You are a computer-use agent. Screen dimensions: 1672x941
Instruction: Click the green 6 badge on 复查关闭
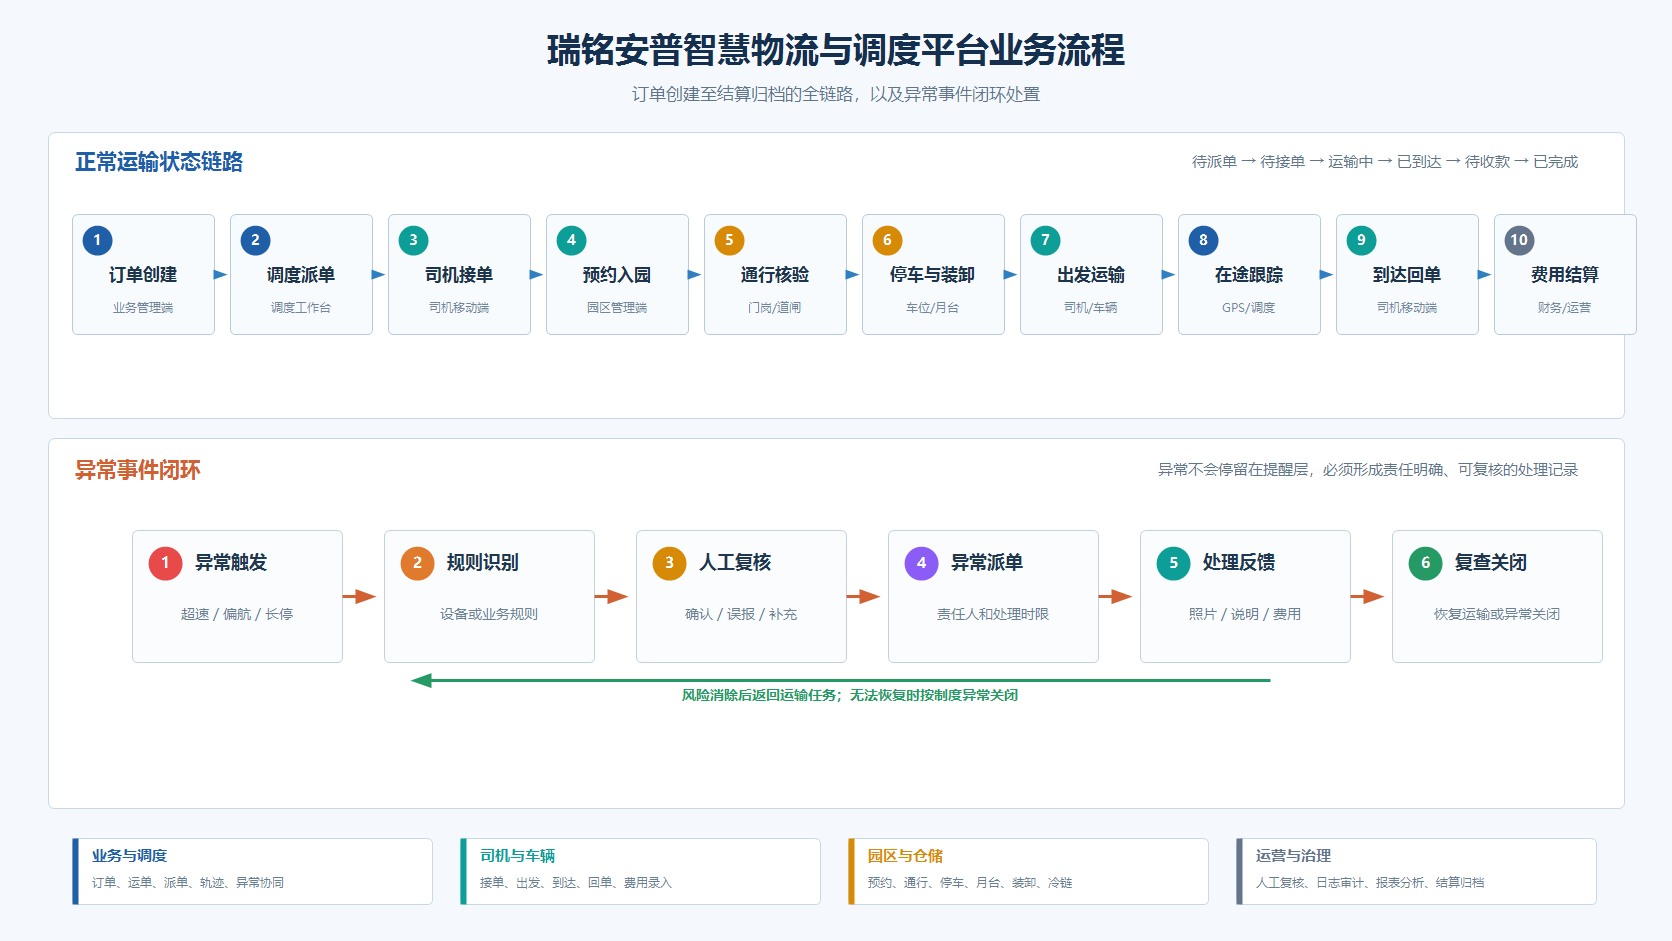[1425, 563]
